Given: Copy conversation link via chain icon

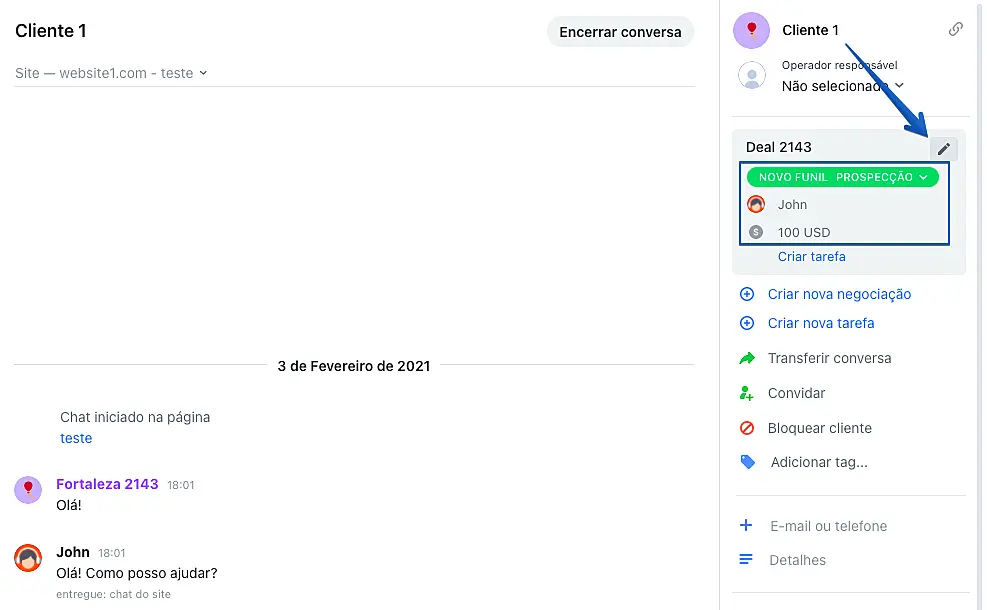Looking at the screenshot, I should tap(956, 29).
